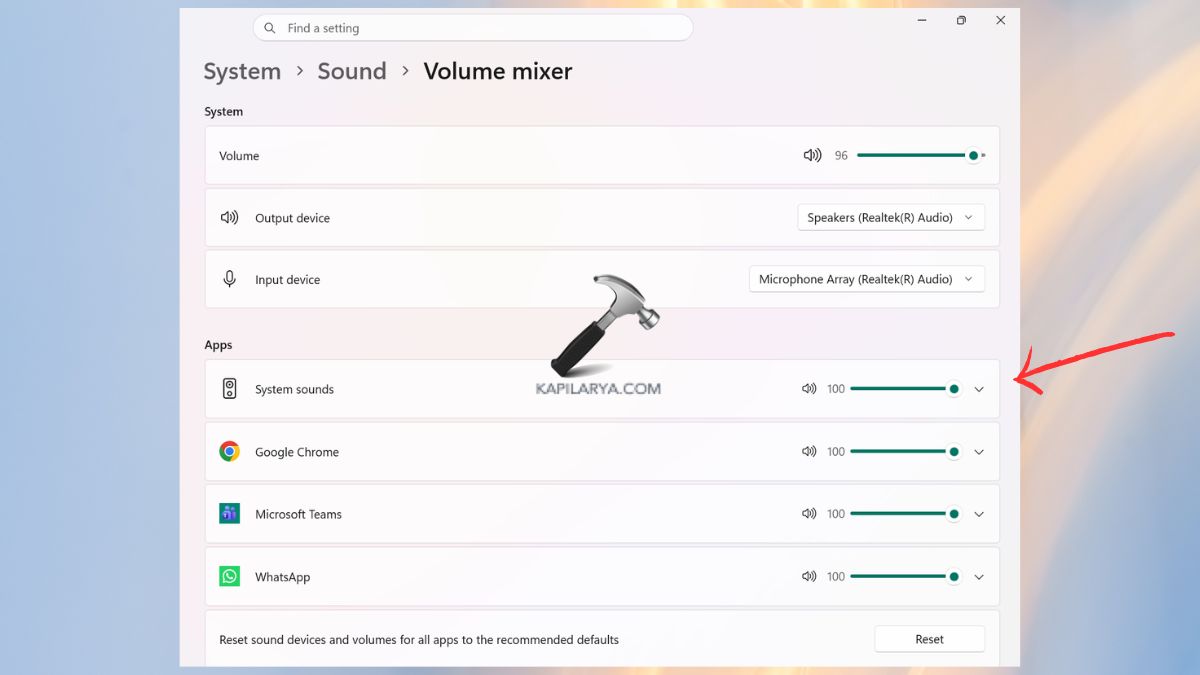Expand the System sounds row chevron
1200x675 pixels.
click(x=979, y=389)
